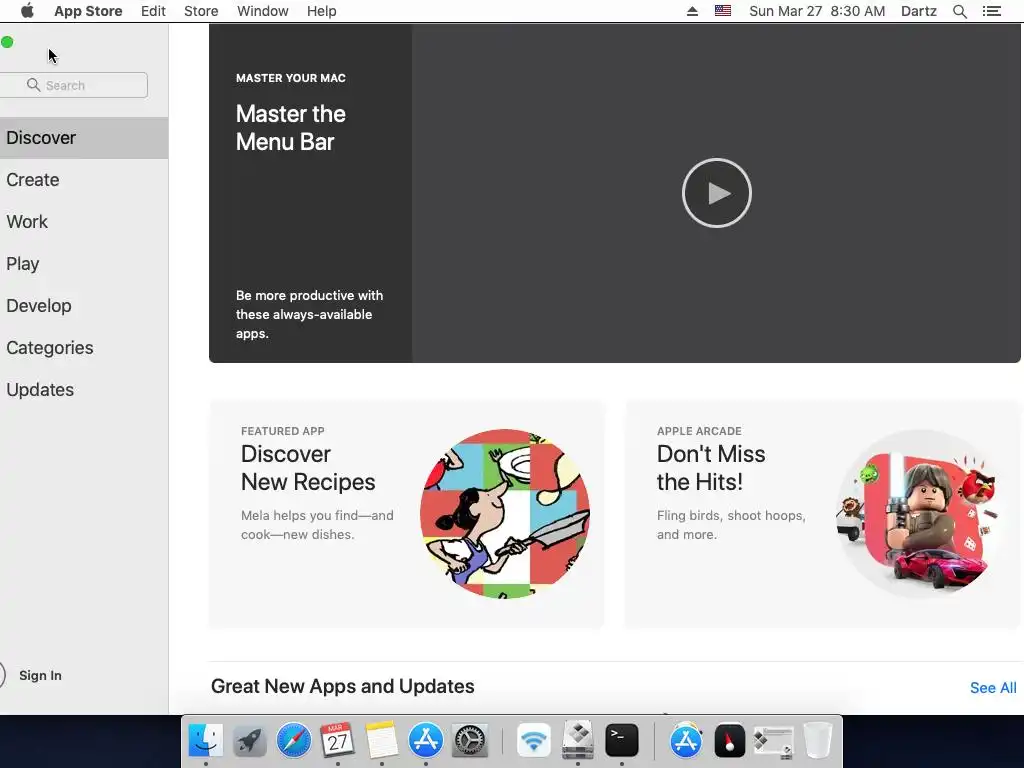
Task: Open Boot Camp Assistant drive icon
Action: (x=578, y=741)
